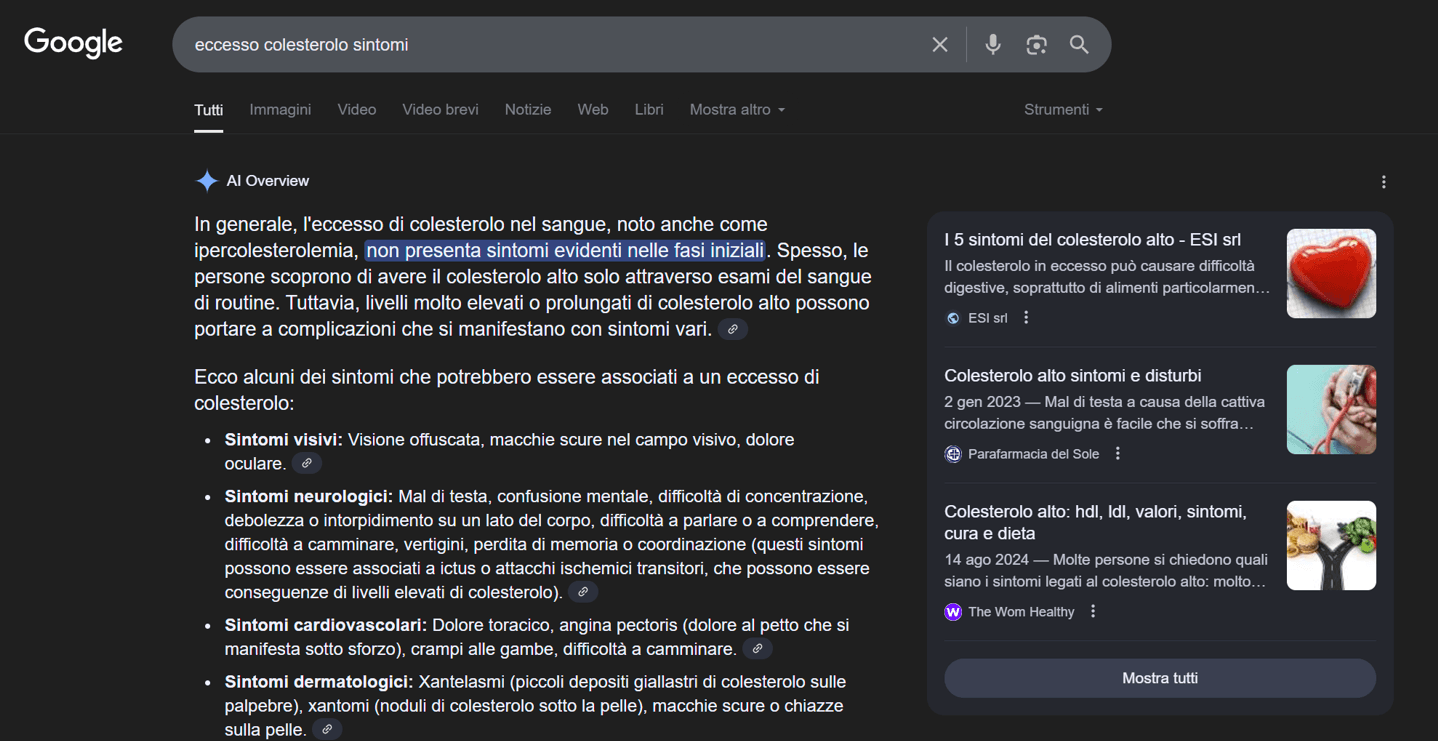Open 'Colesterolo alto sintomi e disturbi' result
The width and height of the screenshot is (1438, 741).
click(x=1072, y=376)
